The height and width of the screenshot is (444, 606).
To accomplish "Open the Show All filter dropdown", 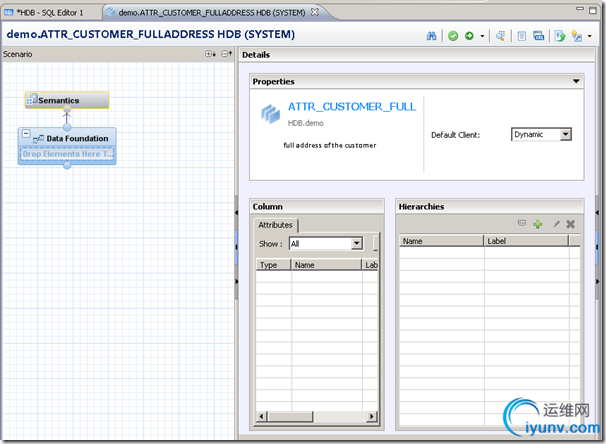I will (357, 243).
